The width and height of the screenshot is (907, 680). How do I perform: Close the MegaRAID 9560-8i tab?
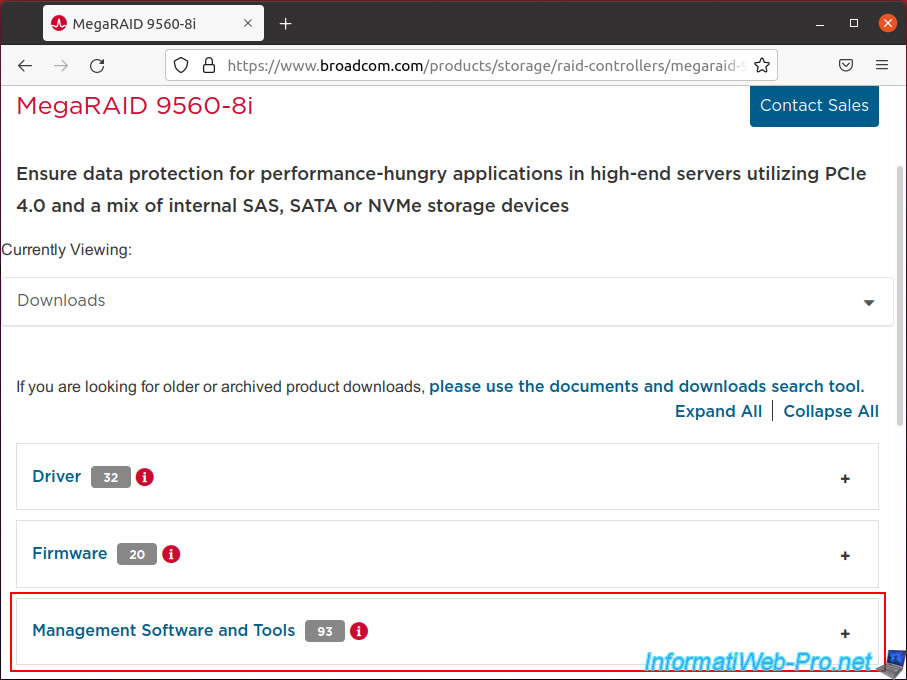(x=248, y=24)
